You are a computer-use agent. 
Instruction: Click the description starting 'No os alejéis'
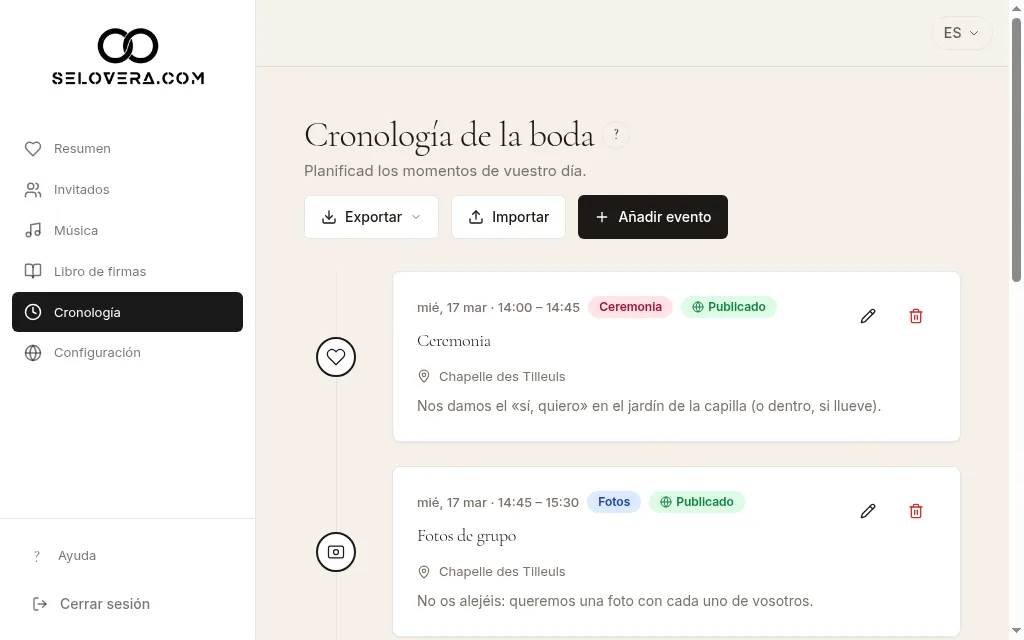tap(615, 601)
